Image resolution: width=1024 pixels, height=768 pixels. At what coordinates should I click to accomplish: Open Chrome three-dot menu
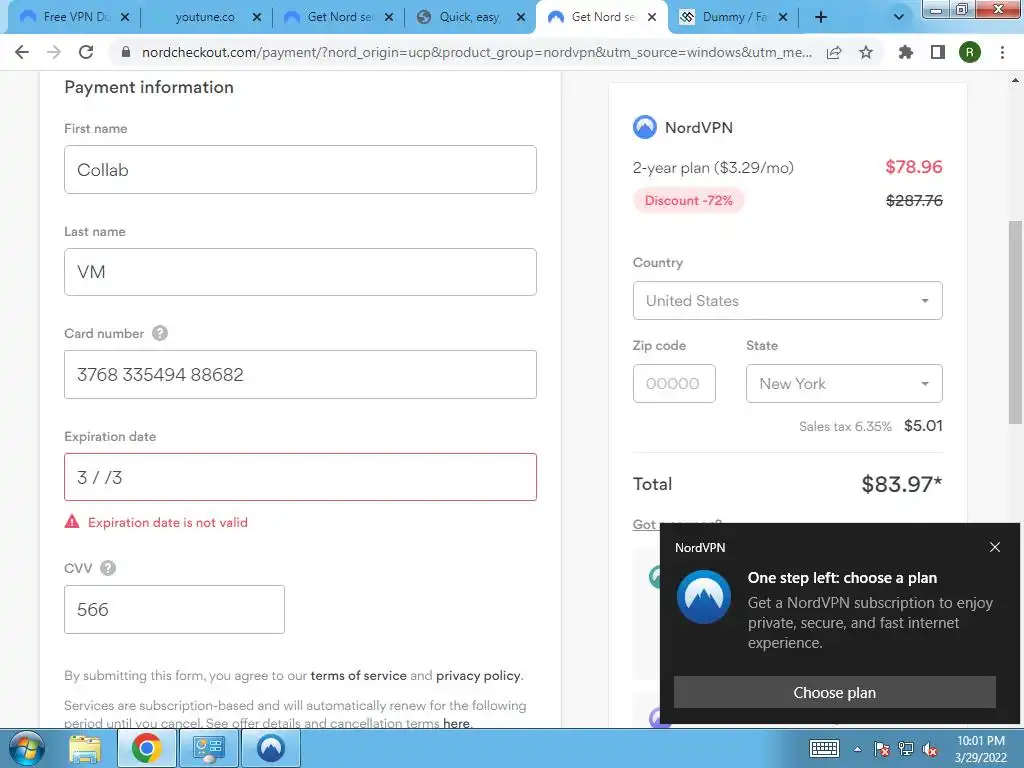click(1002, 52)
